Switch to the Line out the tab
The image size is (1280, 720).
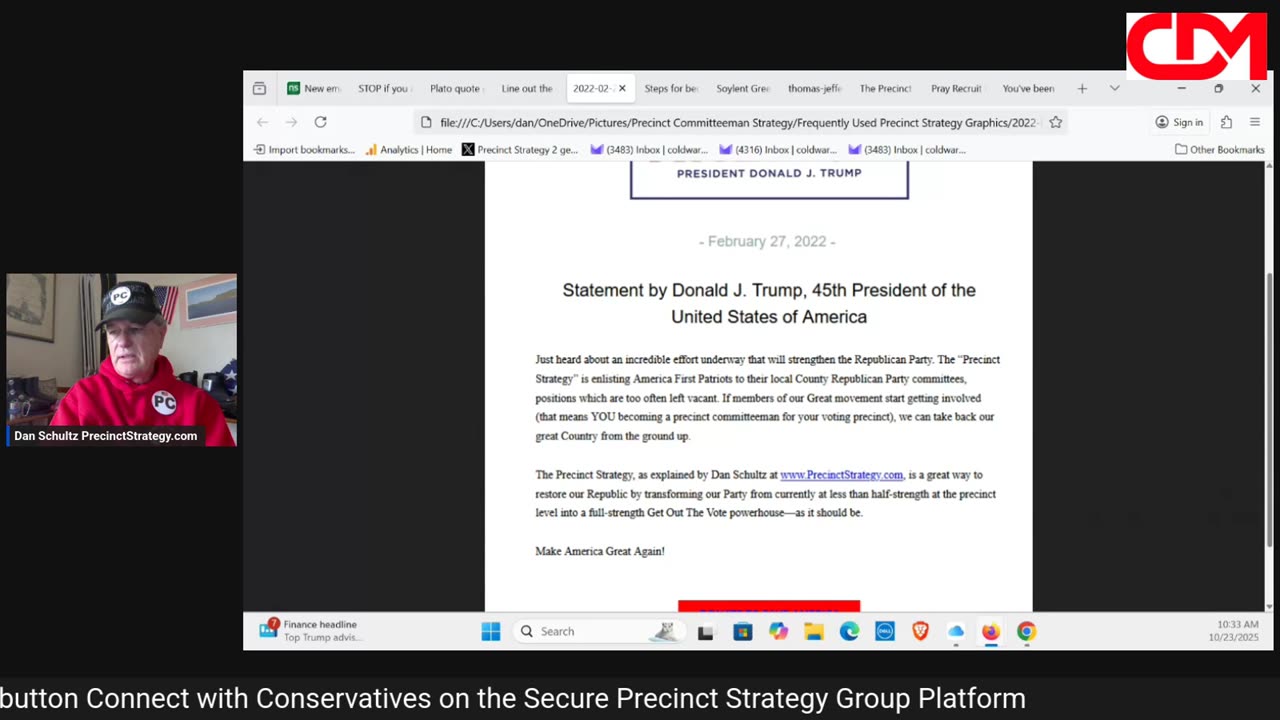[x=527, y=88]
